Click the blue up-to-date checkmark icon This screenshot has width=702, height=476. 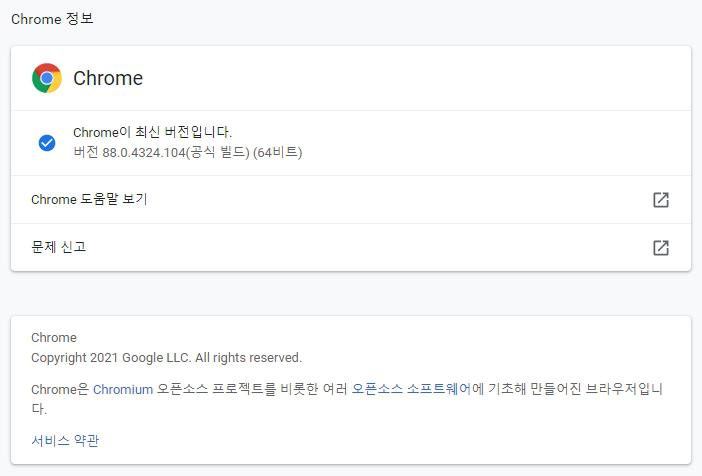click(x=47, y=143)
